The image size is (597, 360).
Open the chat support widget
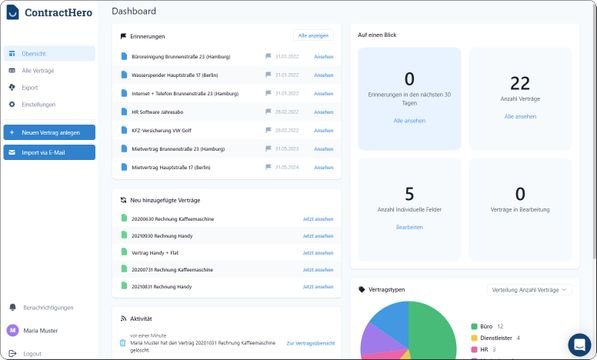579,345
